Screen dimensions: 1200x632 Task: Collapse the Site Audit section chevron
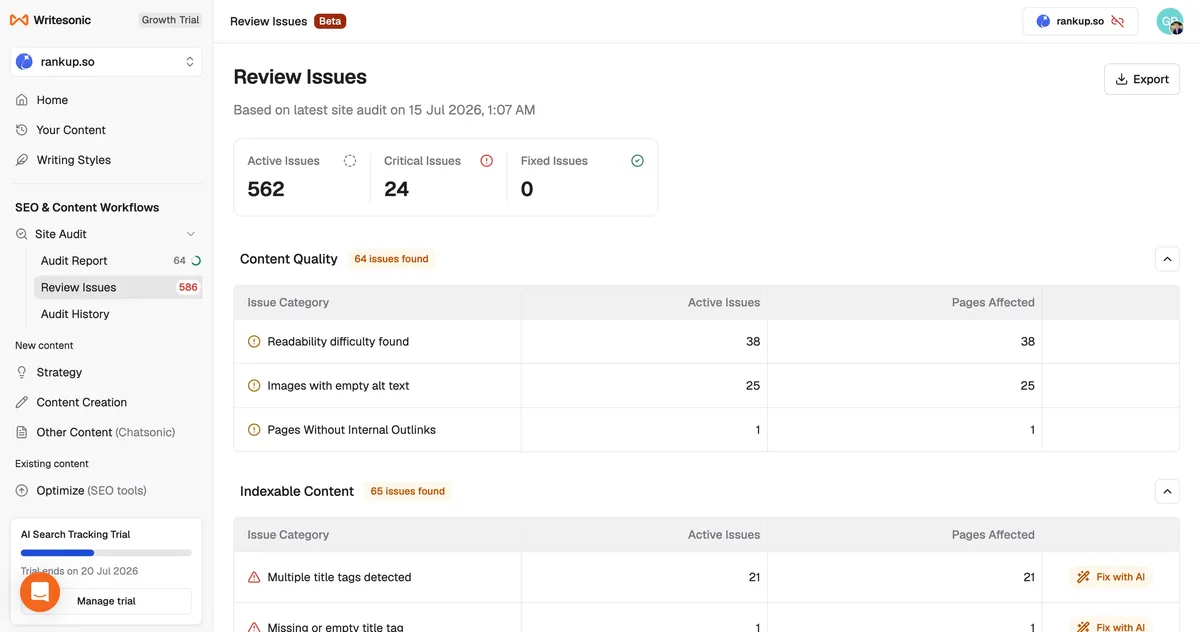[x=191, y=234]
